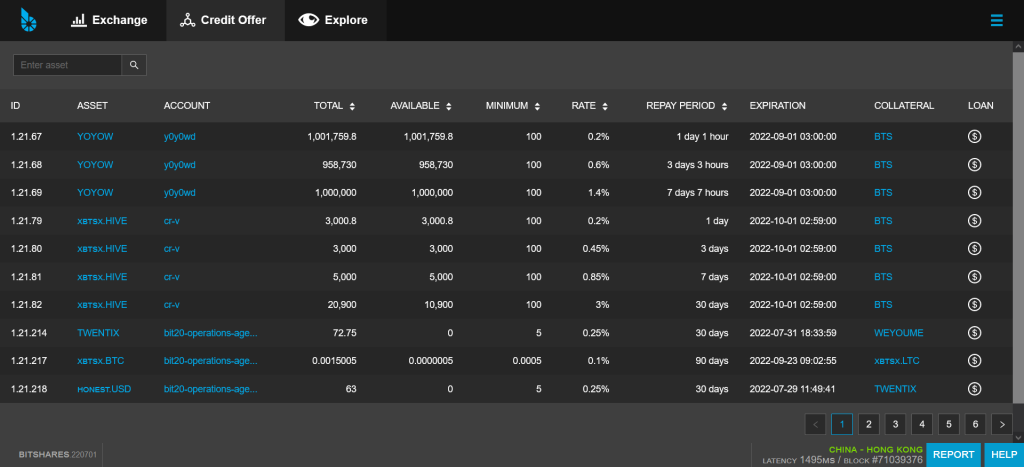Sort by Repay Period column
The image size is (1024, 467).
tap(687, 106)
